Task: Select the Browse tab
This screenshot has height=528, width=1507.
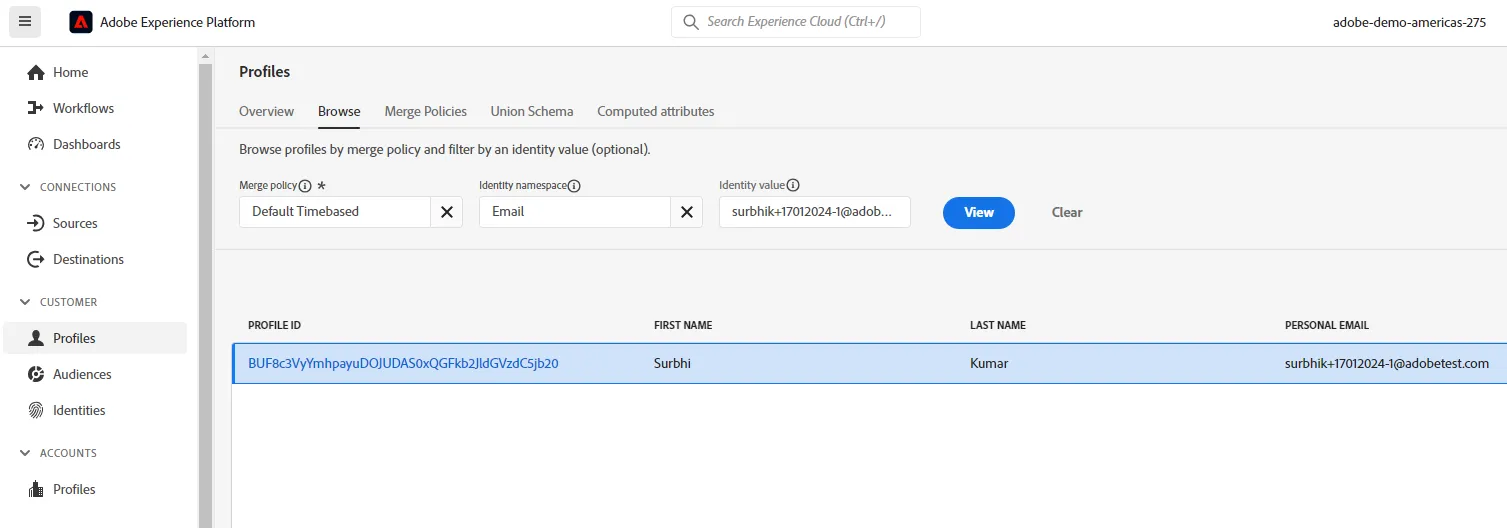Action: click(339, 111)
